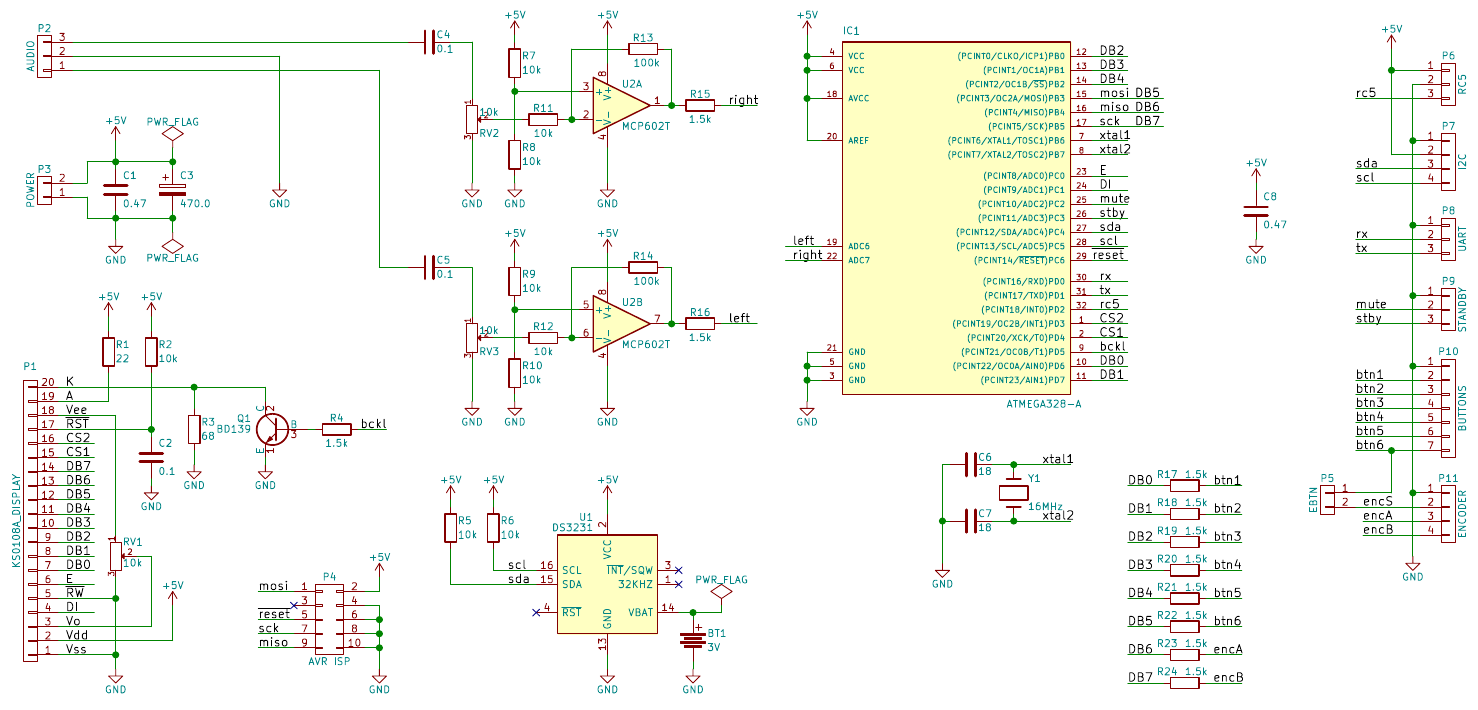Select the VBAT pin label
The image size is (1478, 710).
tap(640, 612)
